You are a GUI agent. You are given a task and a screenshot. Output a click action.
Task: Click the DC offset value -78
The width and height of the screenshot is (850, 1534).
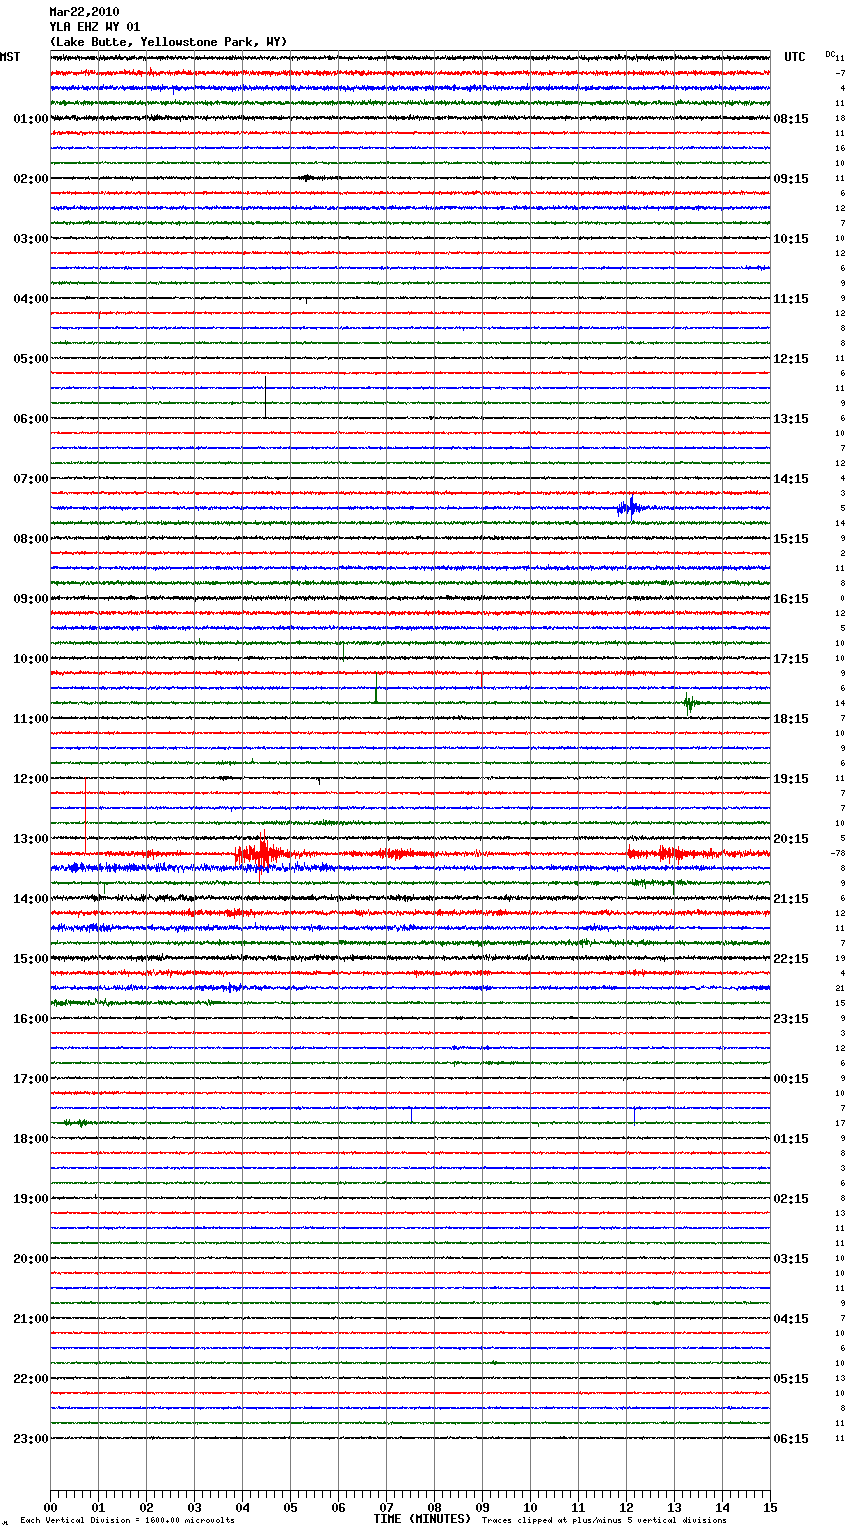point(838,854)
